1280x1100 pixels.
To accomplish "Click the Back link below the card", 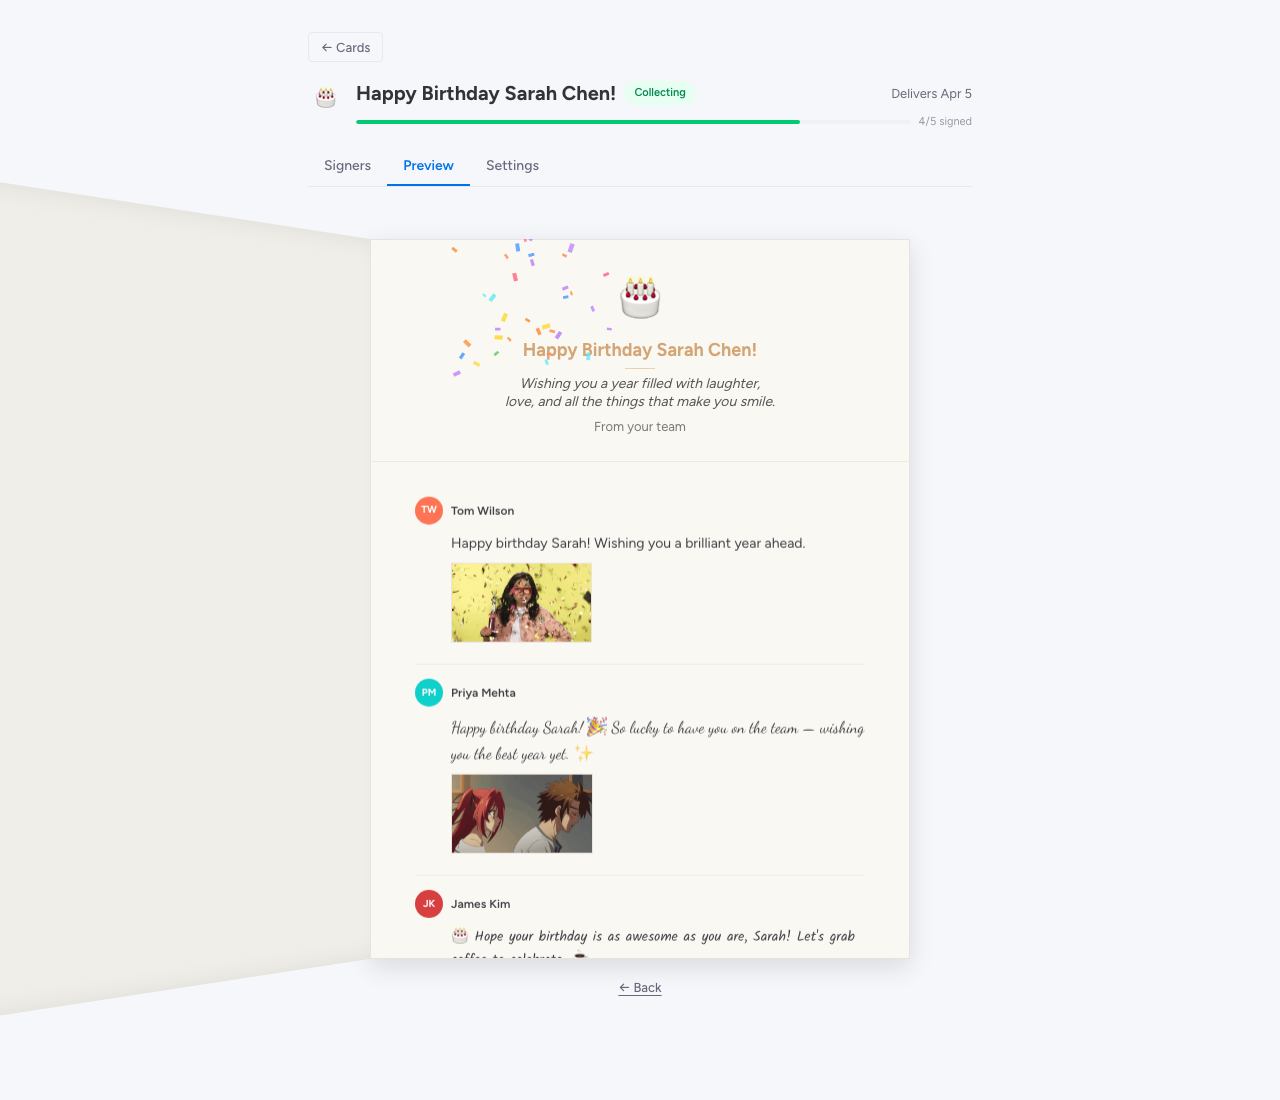I will [x=640, y=987].
